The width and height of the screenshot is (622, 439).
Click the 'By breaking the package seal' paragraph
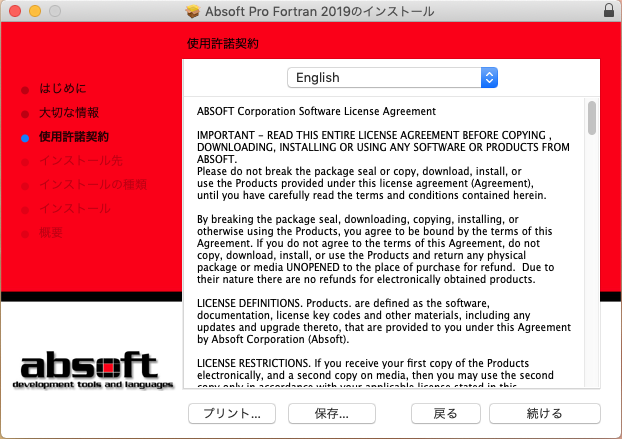coord(375,249)
